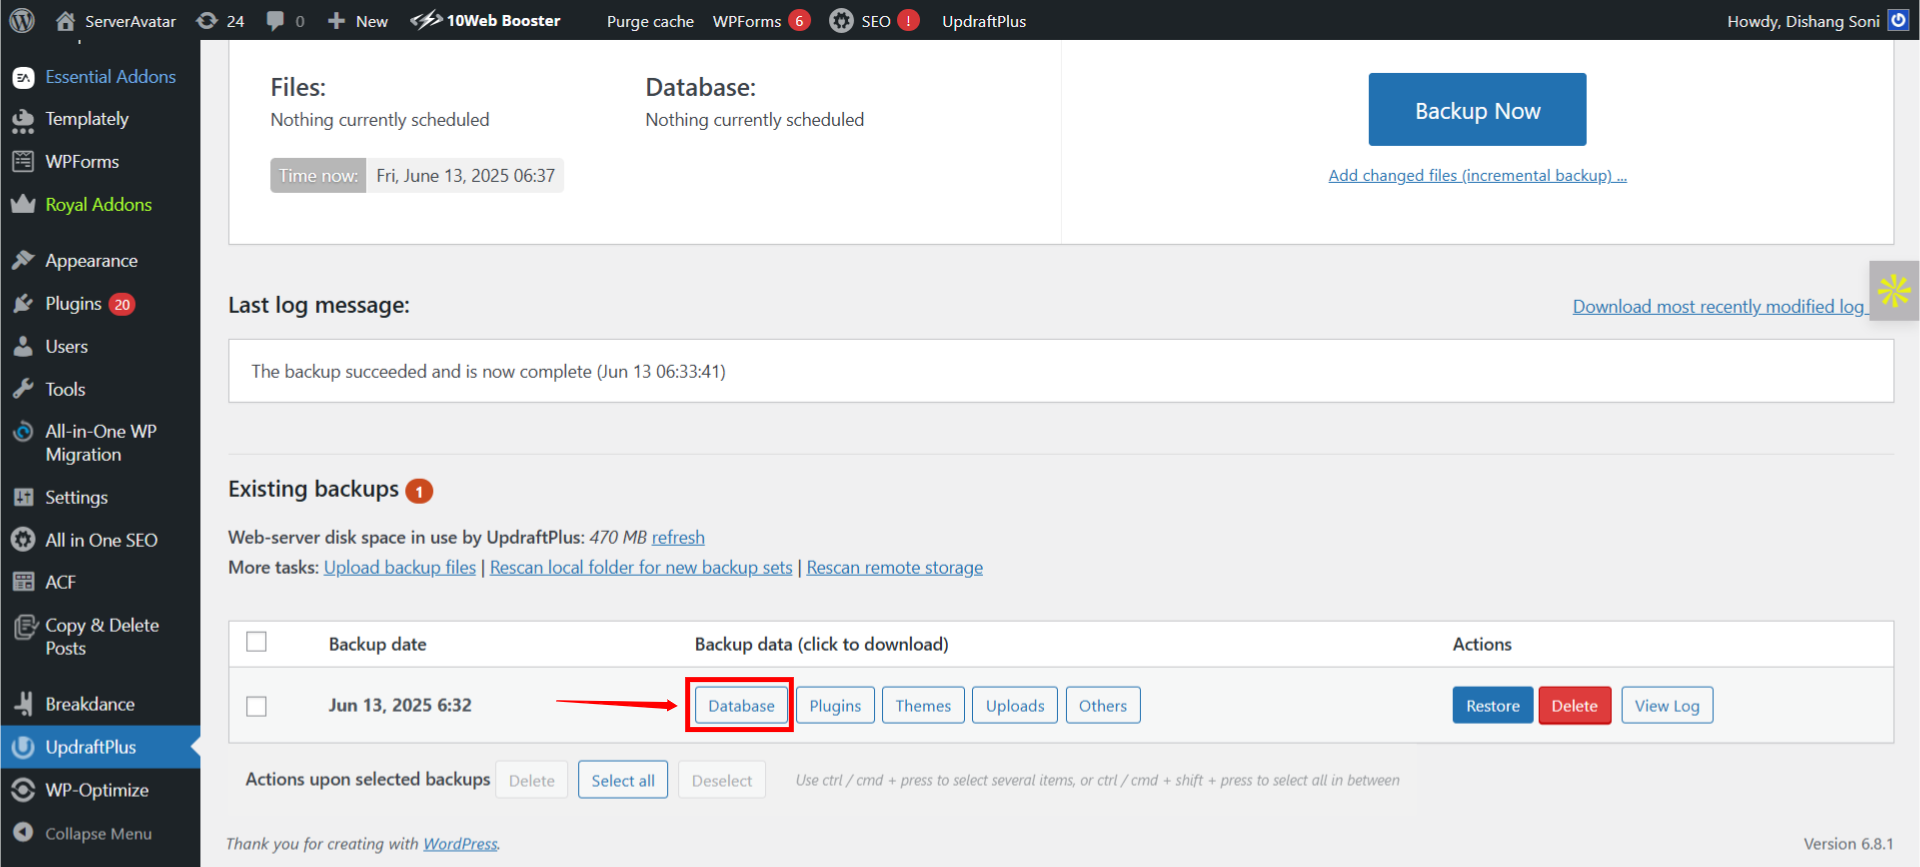Click Delete under actions upon selected backups

[x=532, y=781]
